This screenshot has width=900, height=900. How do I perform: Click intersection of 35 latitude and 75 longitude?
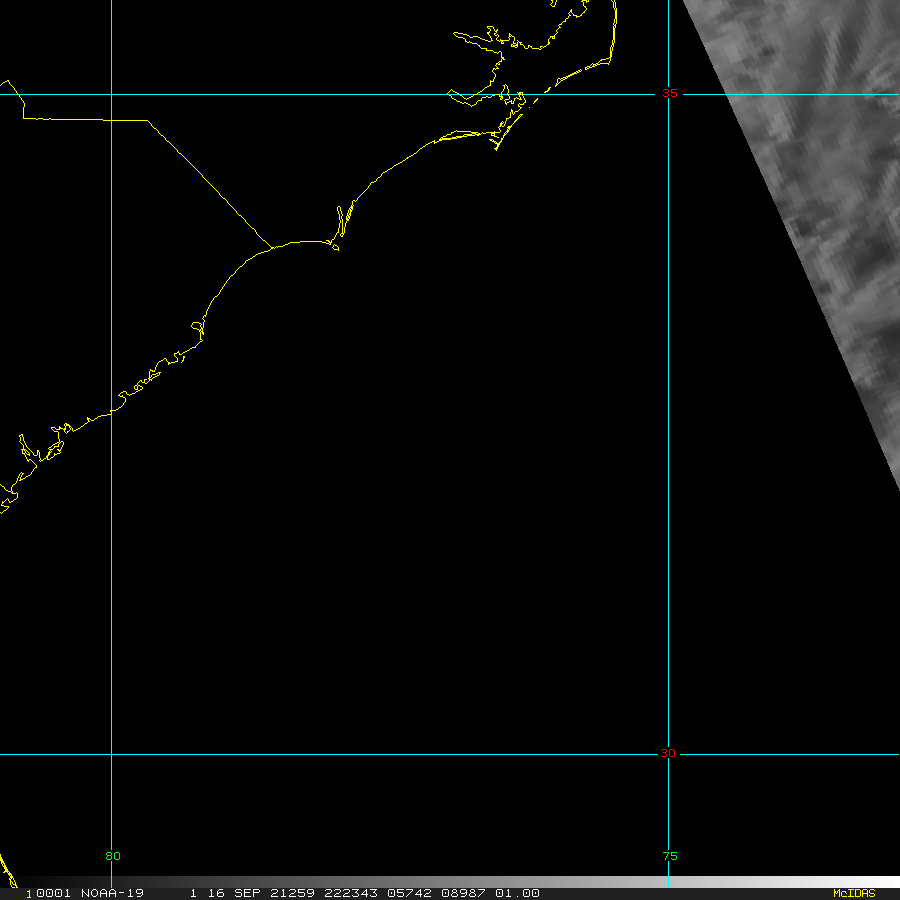(669, 95)
